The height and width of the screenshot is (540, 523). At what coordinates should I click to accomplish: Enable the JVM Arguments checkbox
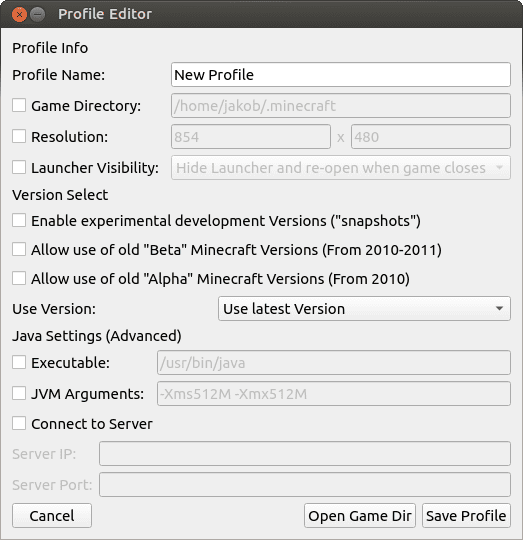[19, 393]
